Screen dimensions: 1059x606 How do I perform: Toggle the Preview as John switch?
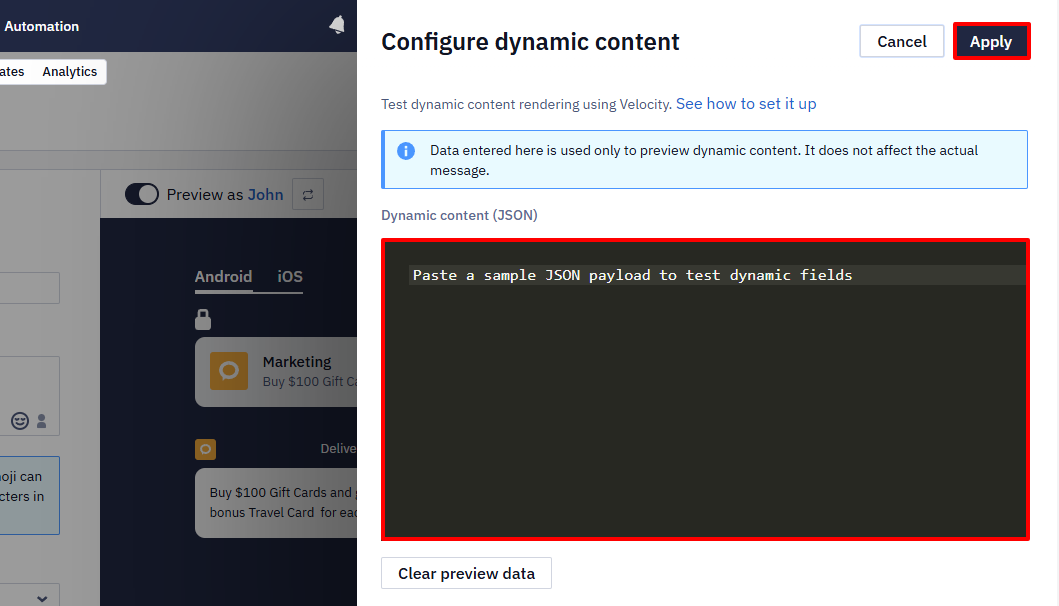point(142,195)
